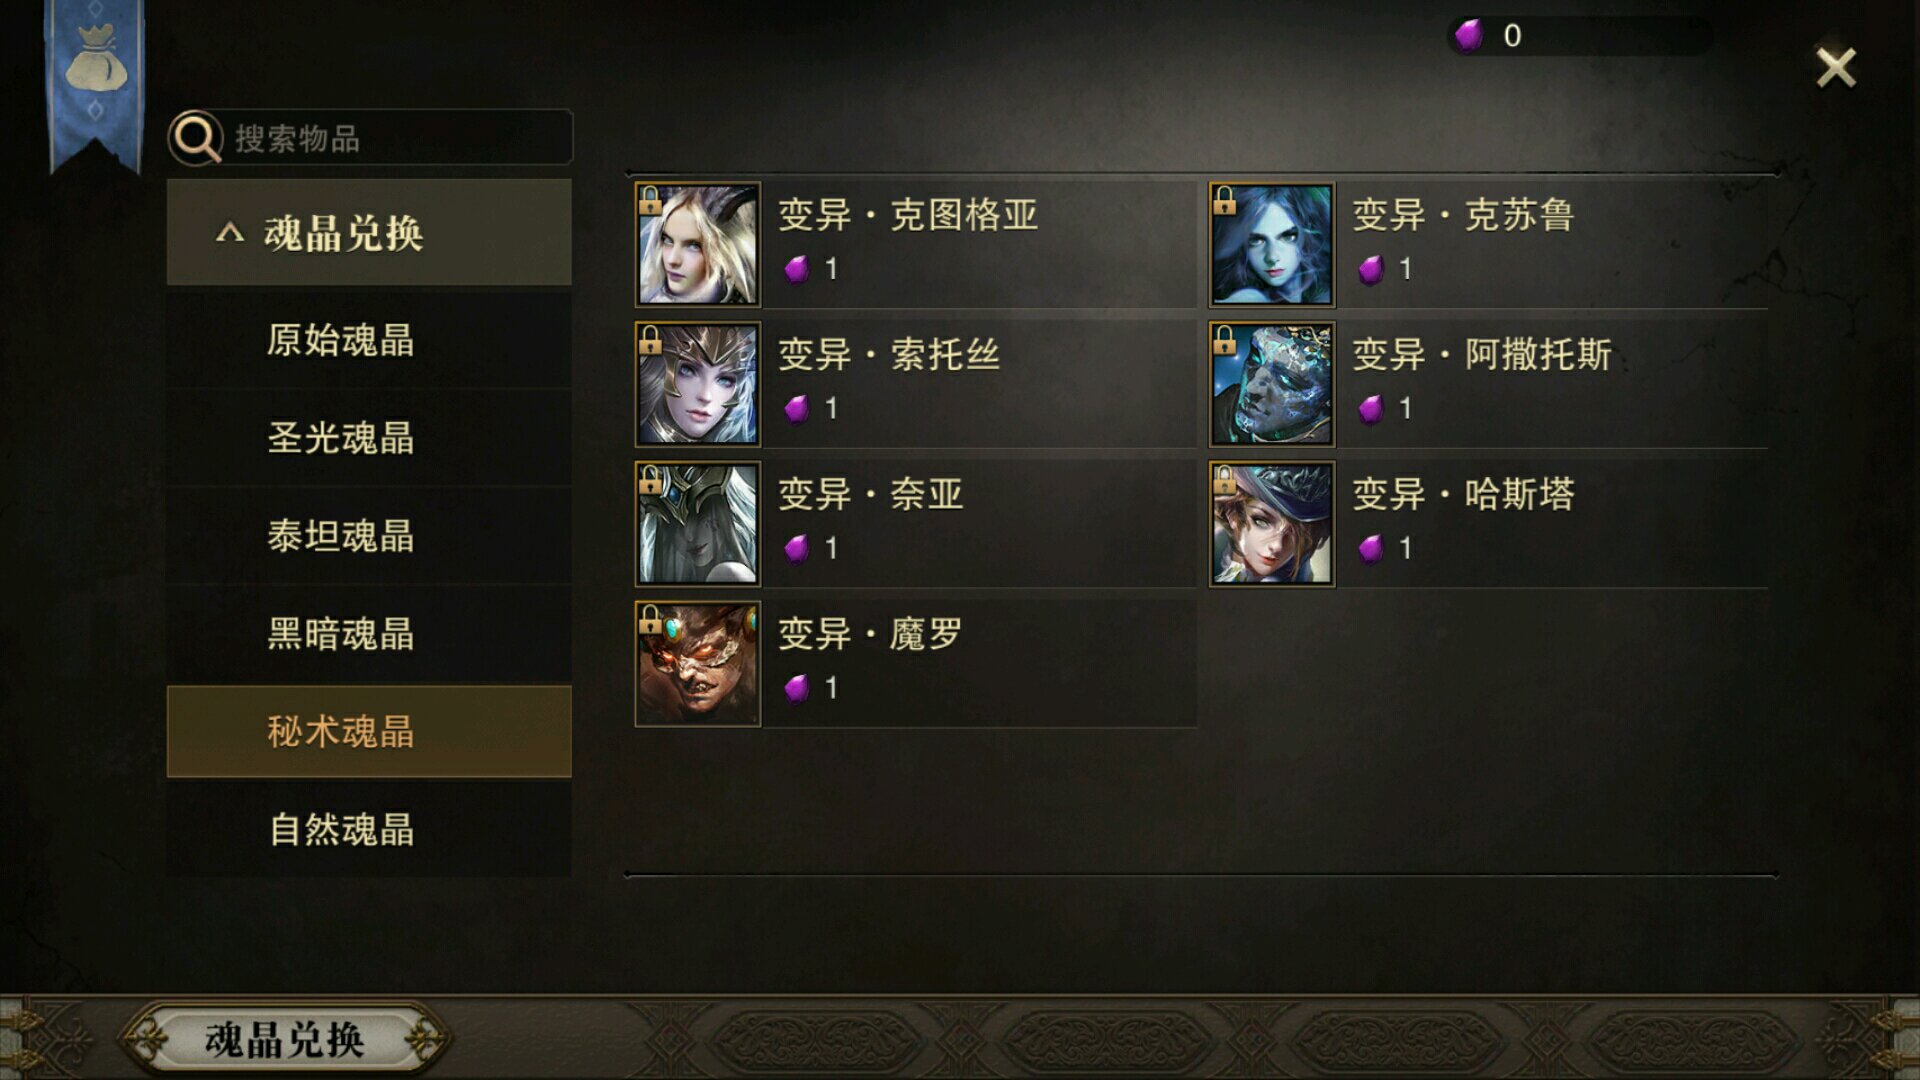Image resolution: width=1920 pixels, height=1080 pixels.
Task: Select the 黑暗魂晶 category
Action: [369, 634]
